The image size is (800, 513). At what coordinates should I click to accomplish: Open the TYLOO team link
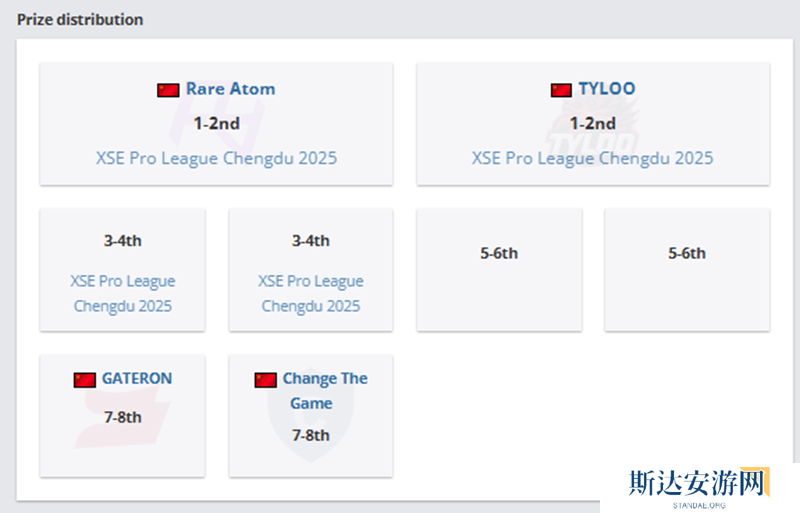tap(606, 89)
